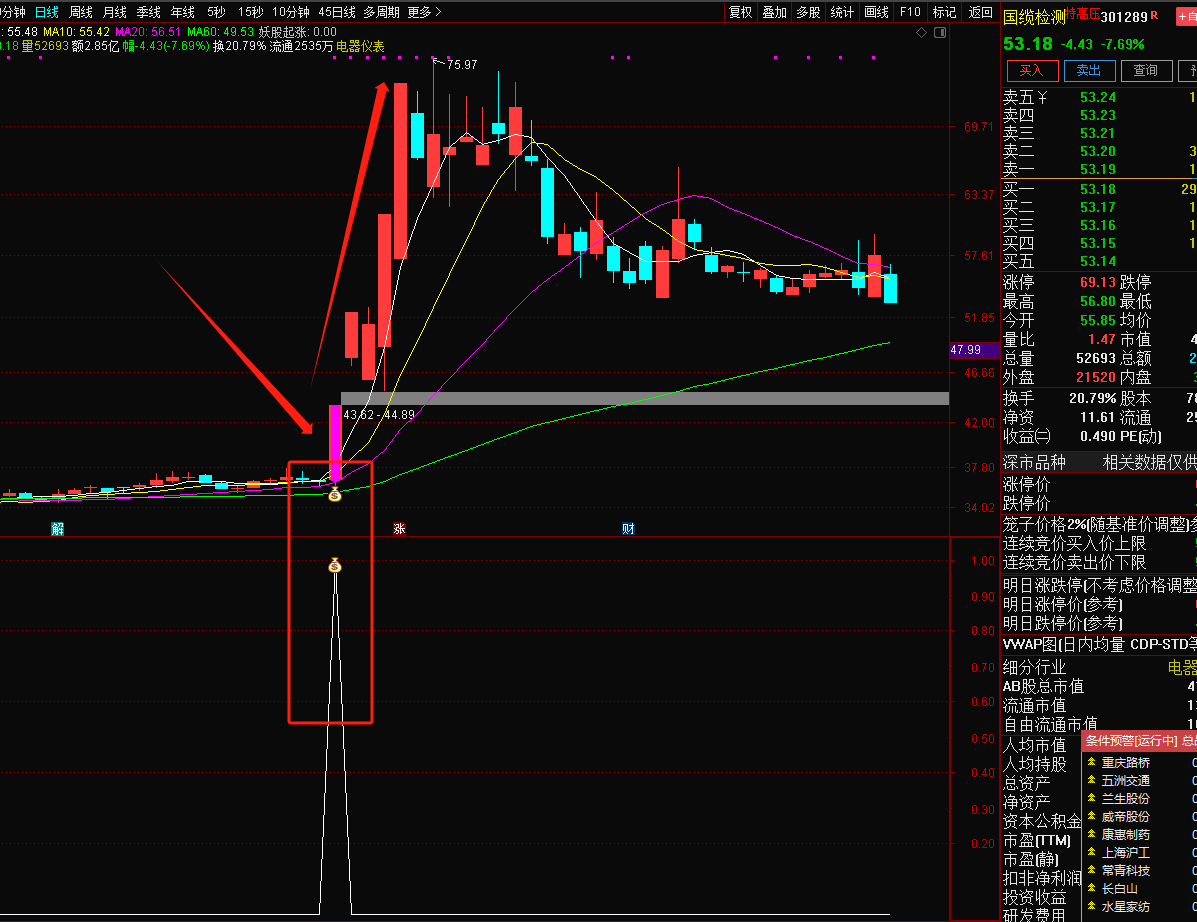1197x922 pixels.
Task: Click the 返回 back button
Action: (x=980, y=12)
